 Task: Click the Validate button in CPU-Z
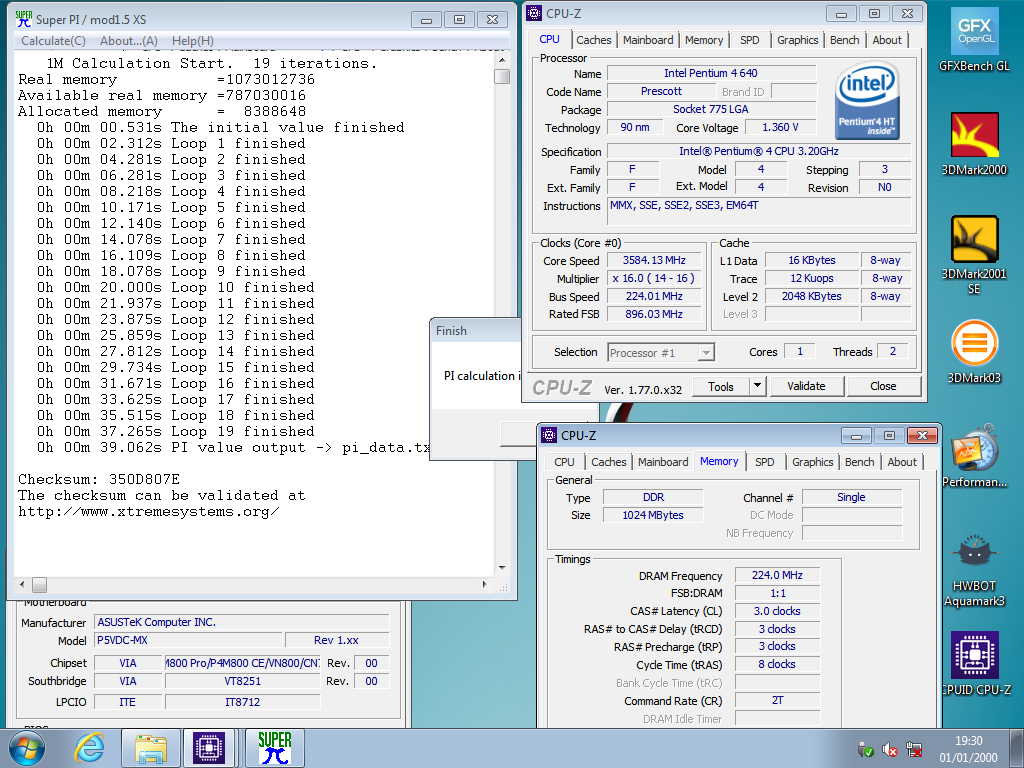(x=807, y=386)
